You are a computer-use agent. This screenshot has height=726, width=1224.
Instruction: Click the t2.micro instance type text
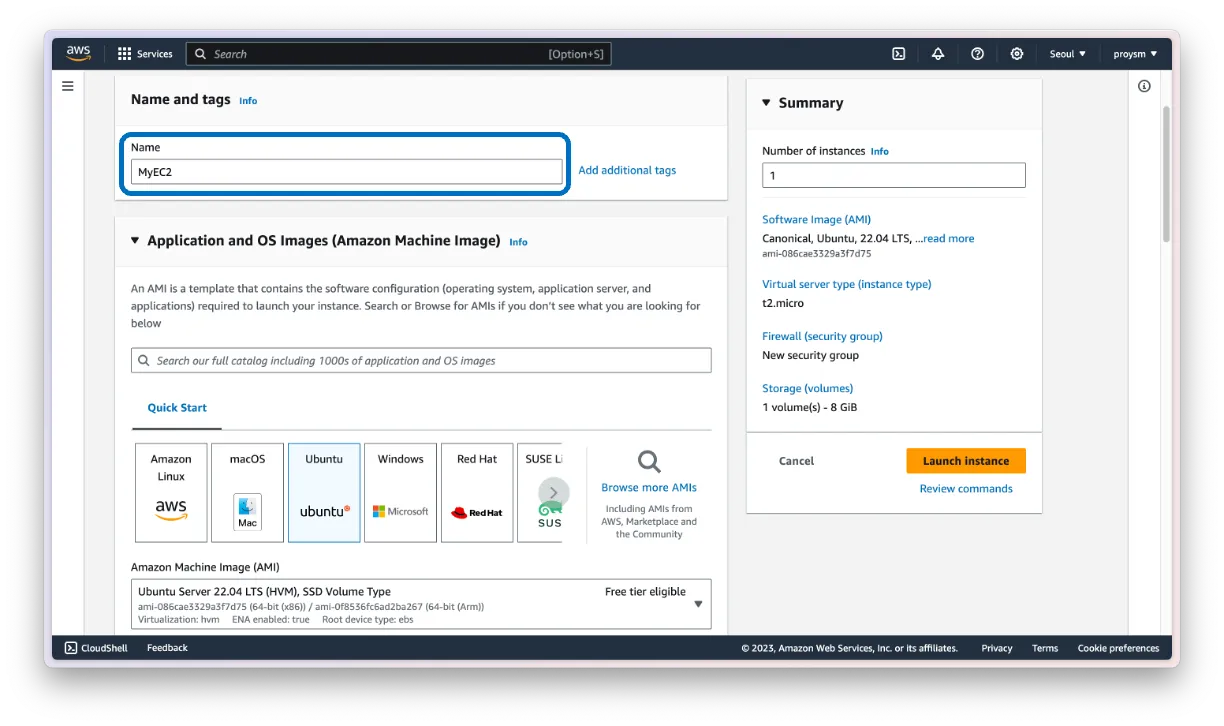[783, 303]
